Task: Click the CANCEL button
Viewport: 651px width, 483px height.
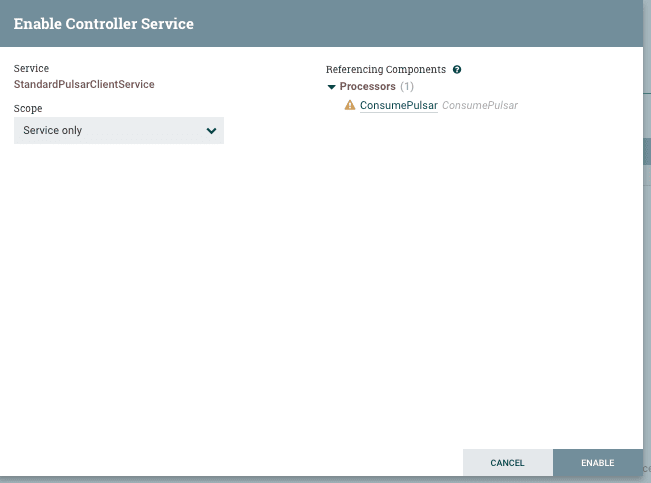Action: coord(507,463)
